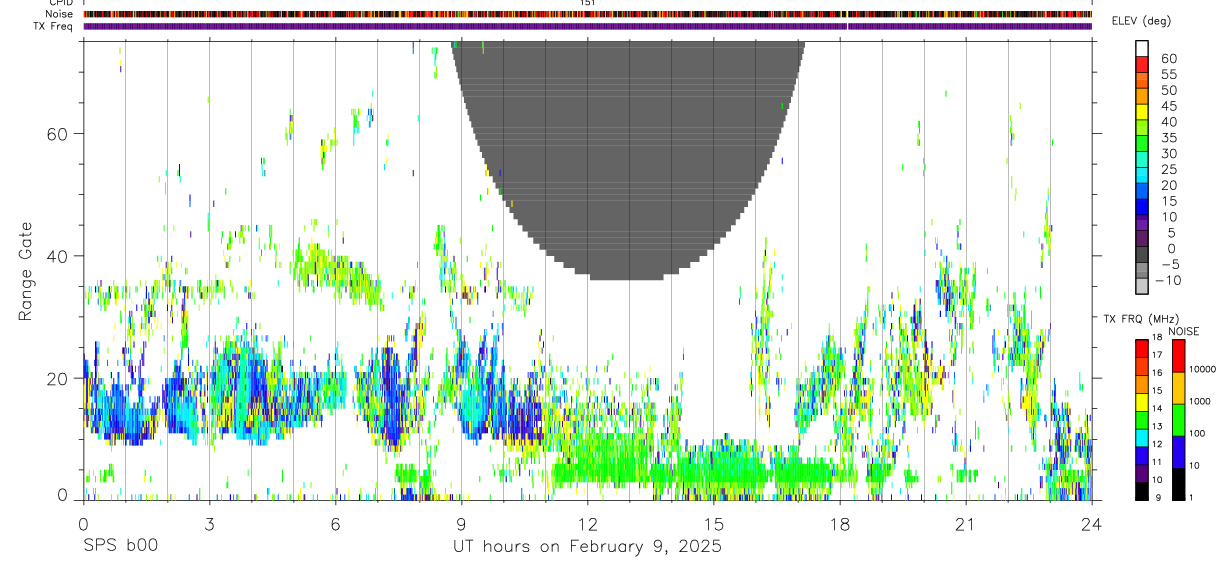Click the '50' value on ELEV colorbar
Screen dimensions: 1228x567
pos(1168,90)
